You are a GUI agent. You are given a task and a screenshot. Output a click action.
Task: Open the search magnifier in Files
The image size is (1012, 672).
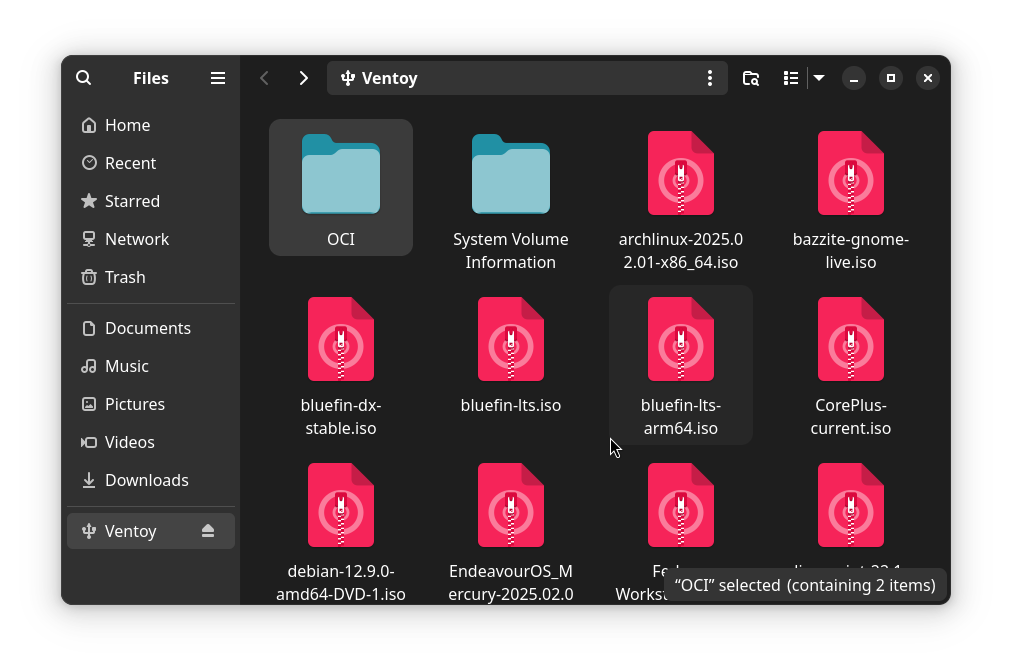83,78
